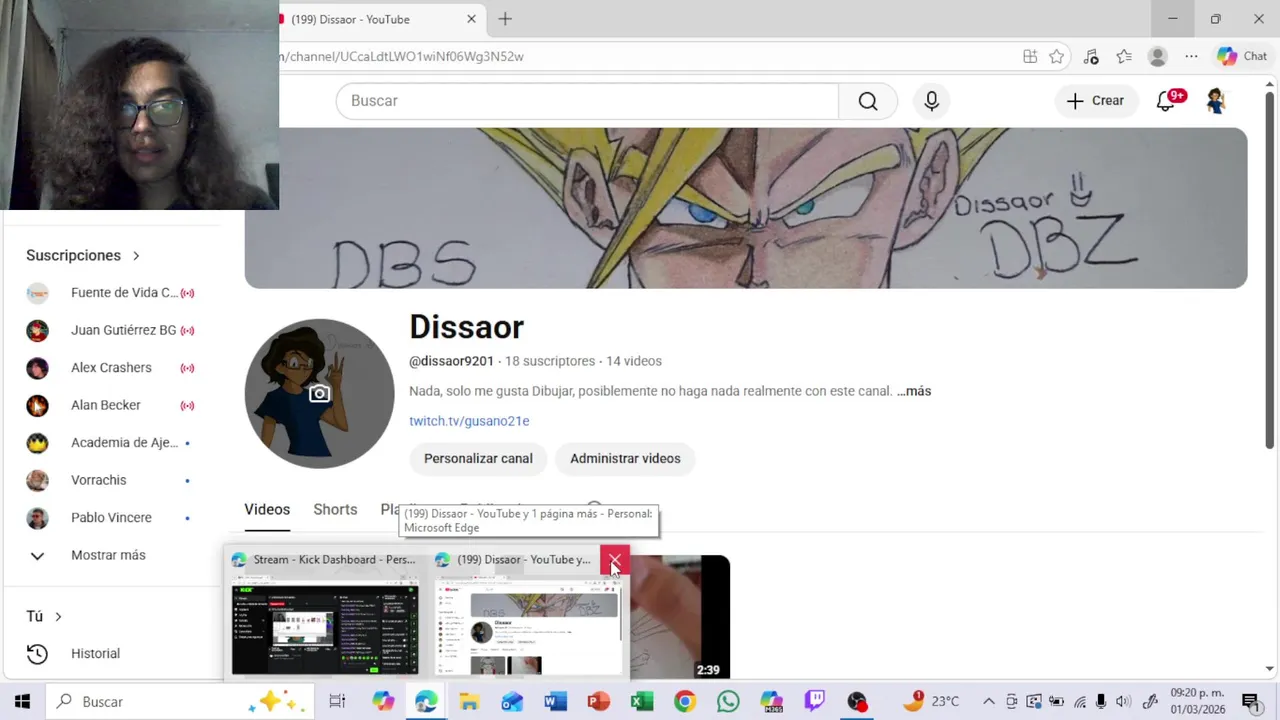This screenshot has width=1280, height=720.
Task: Open PowerPoint from taskbar
Action: (x=598, y=702)
